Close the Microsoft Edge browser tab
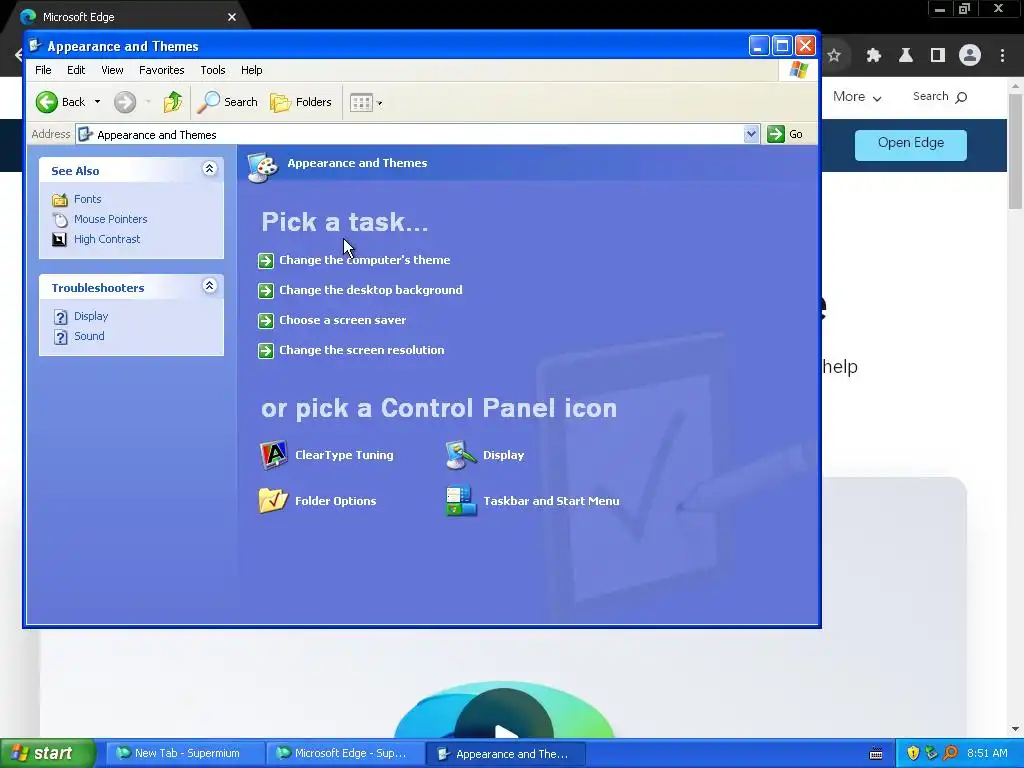This screenshot has width=1024, height=768. [232, 17]
